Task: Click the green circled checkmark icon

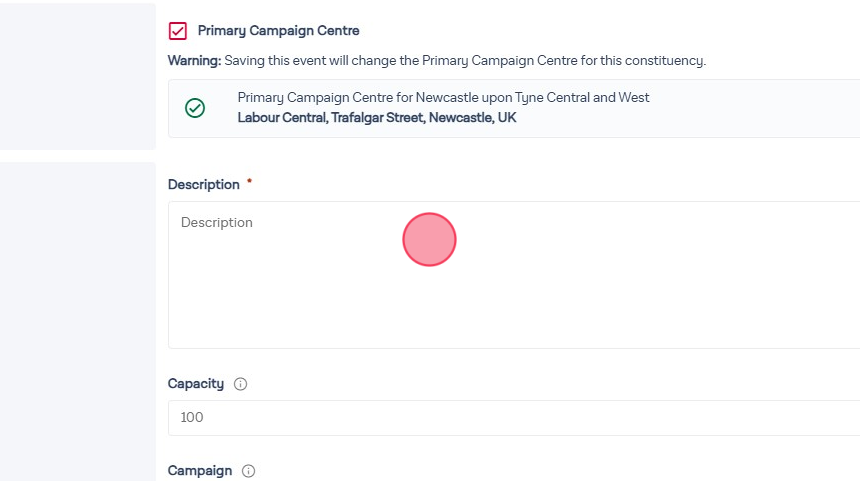Action: [195, 108]
